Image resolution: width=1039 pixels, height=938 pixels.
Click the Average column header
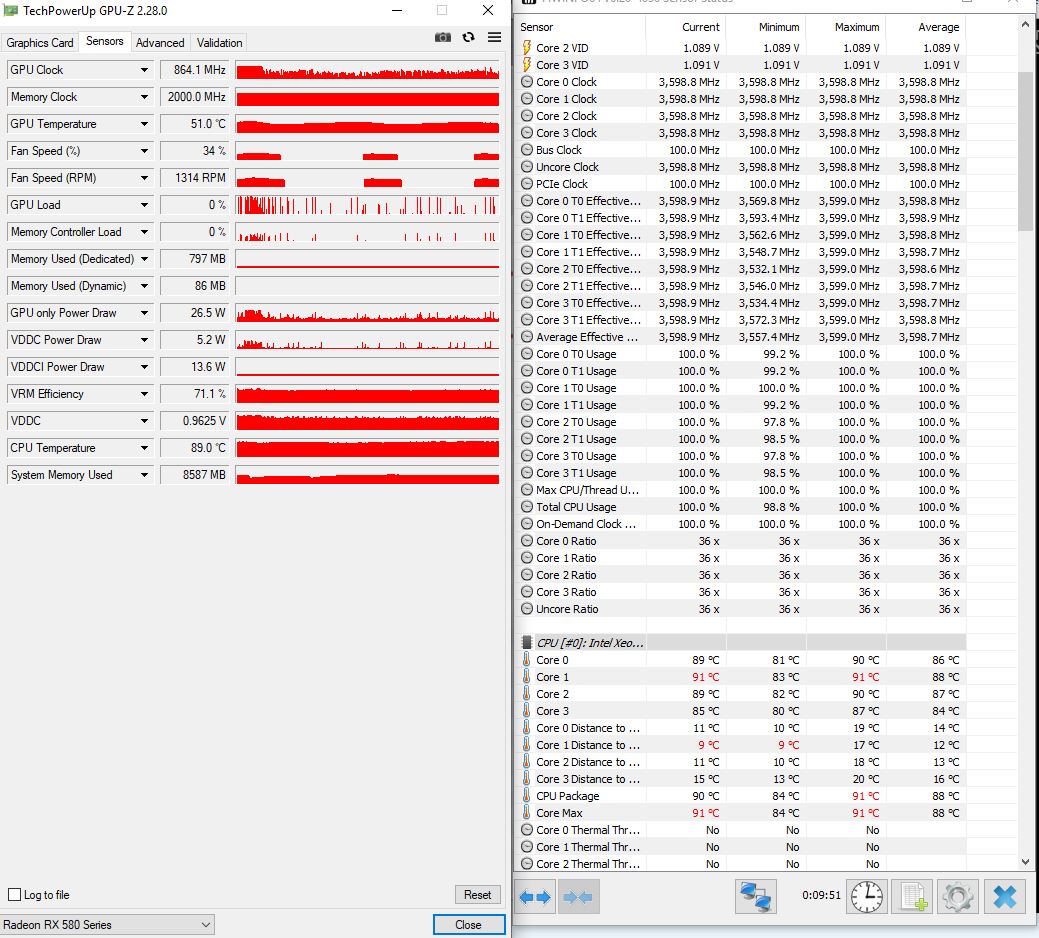[926, 27]
